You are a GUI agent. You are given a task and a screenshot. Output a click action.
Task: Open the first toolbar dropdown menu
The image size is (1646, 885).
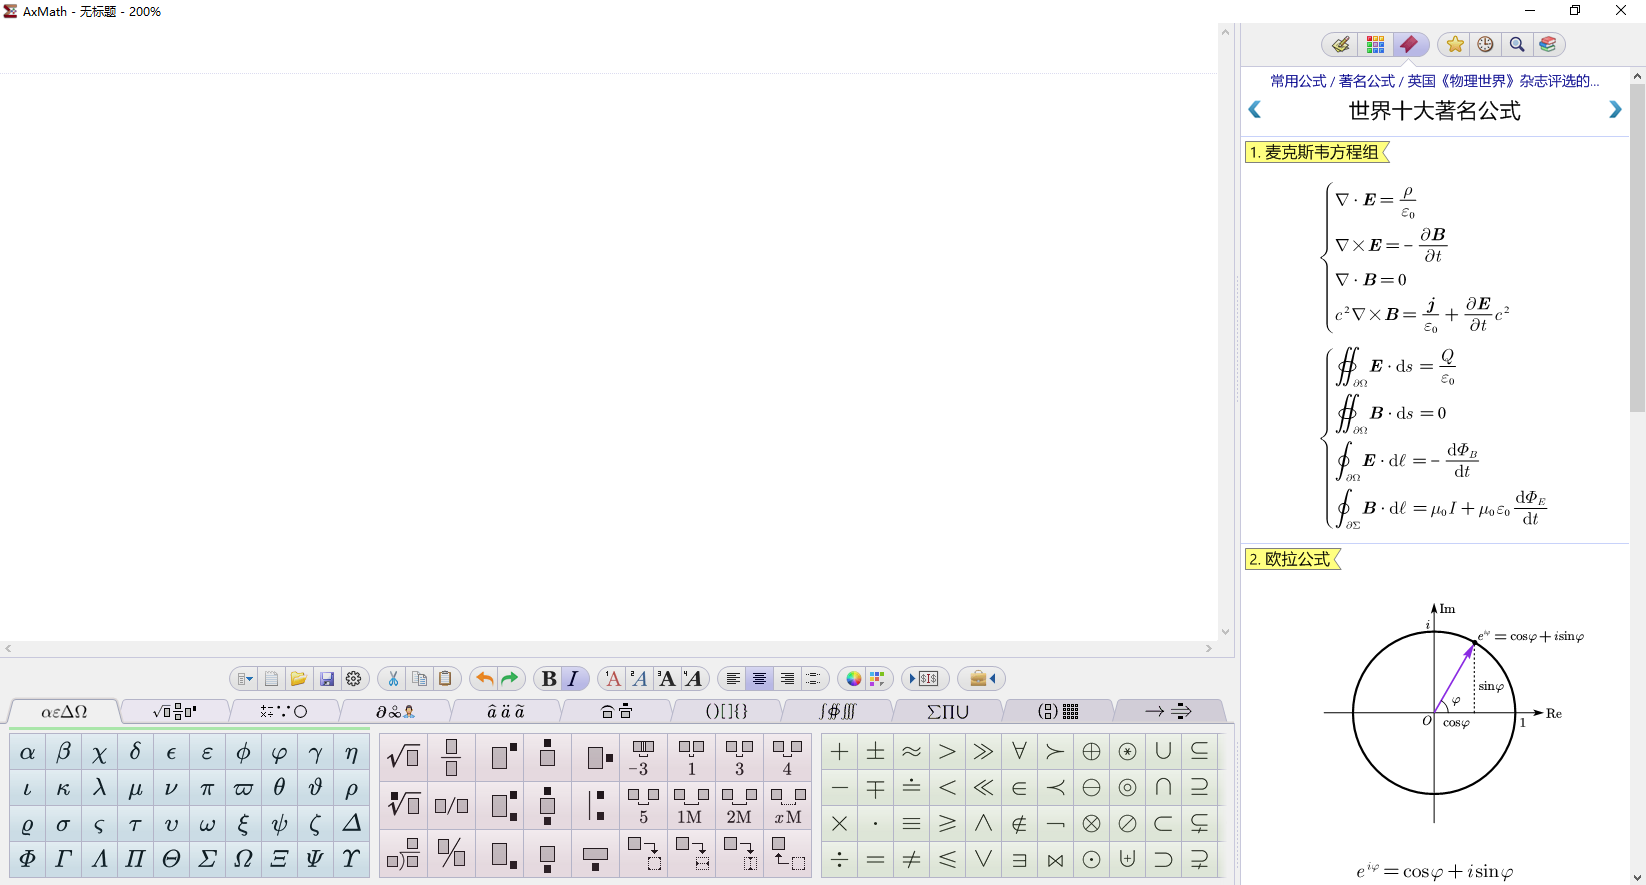[x=244, y=679]
